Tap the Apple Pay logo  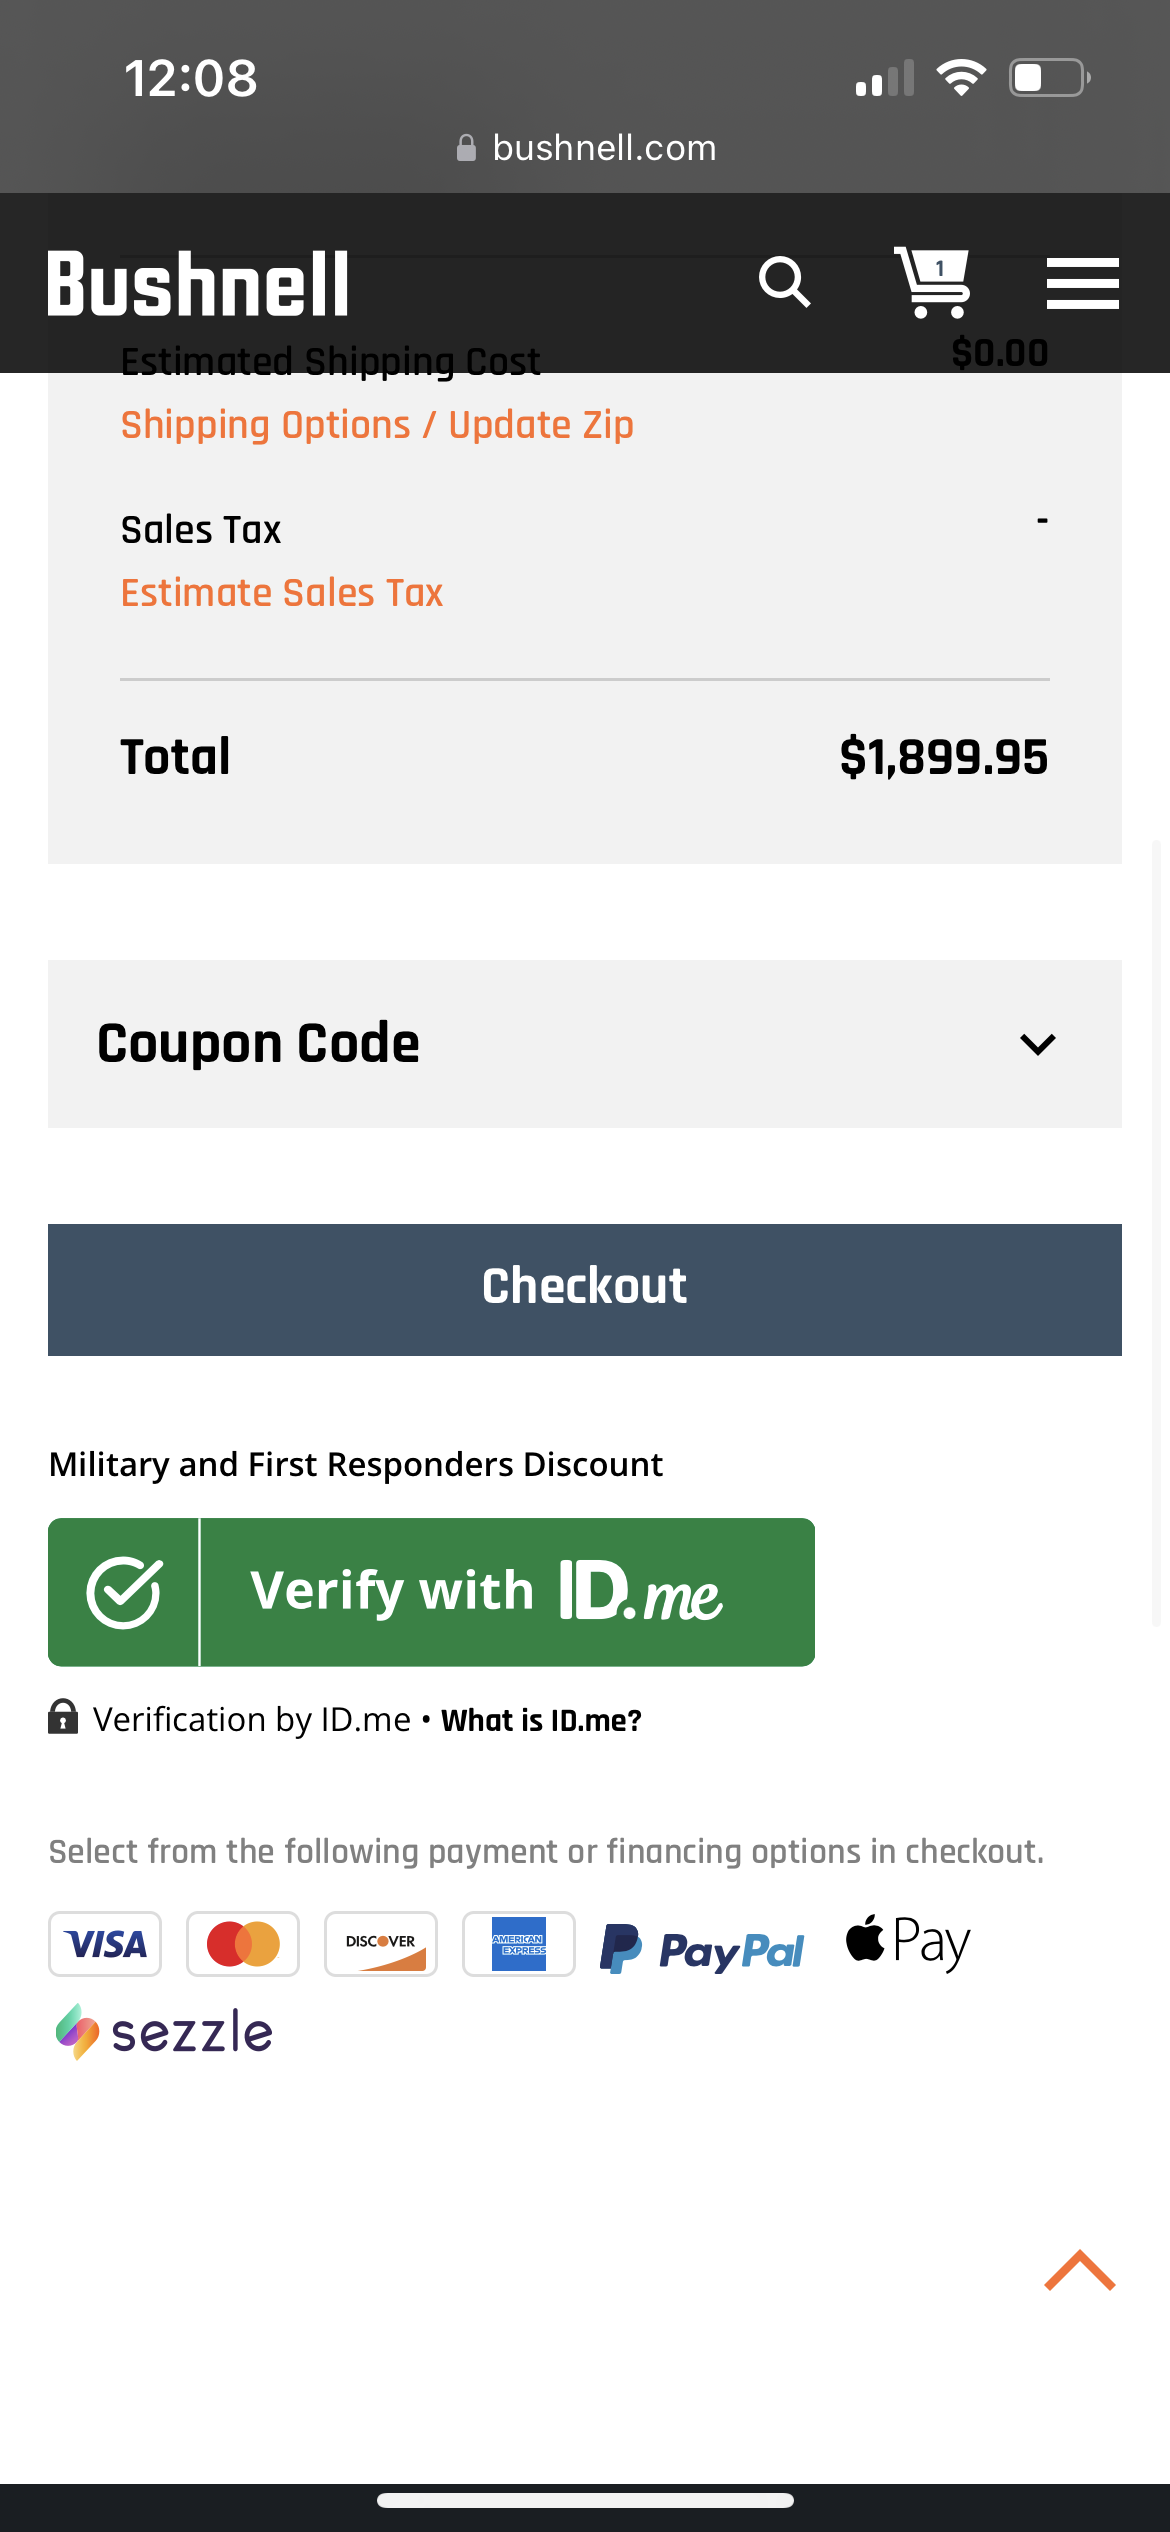908,1942
